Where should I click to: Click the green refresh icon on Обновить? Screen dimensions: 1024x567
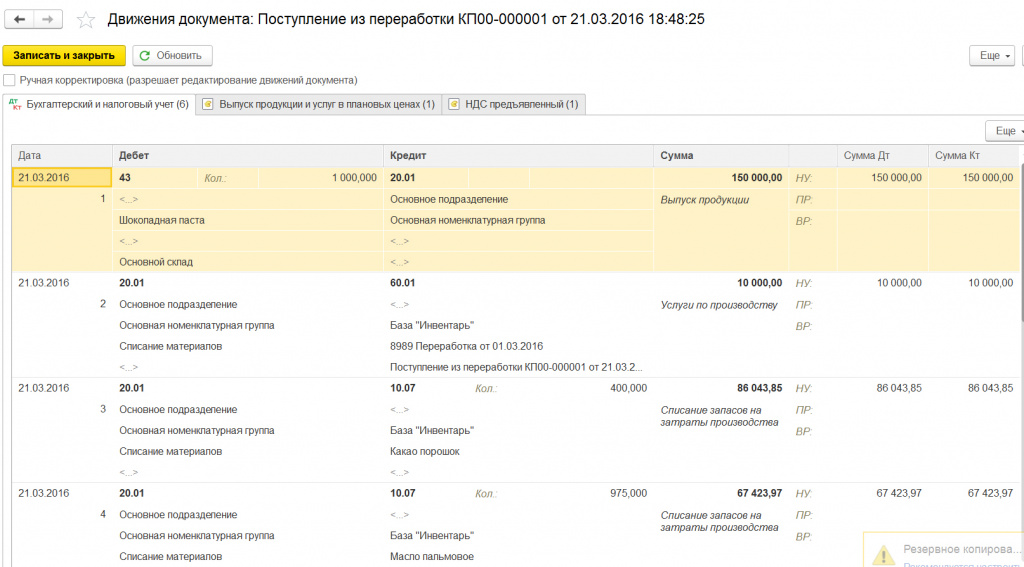click(146, 56)
